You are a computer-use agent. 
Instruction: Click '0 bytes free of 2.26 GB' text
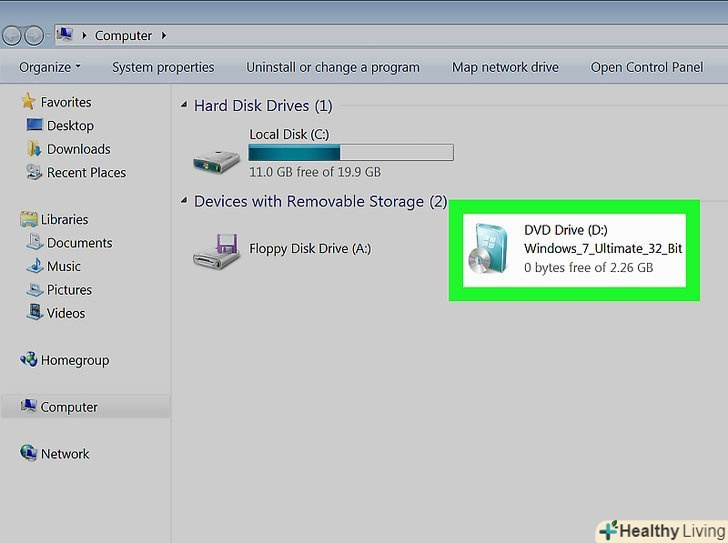pyautogui.click(x=588, y=268)
